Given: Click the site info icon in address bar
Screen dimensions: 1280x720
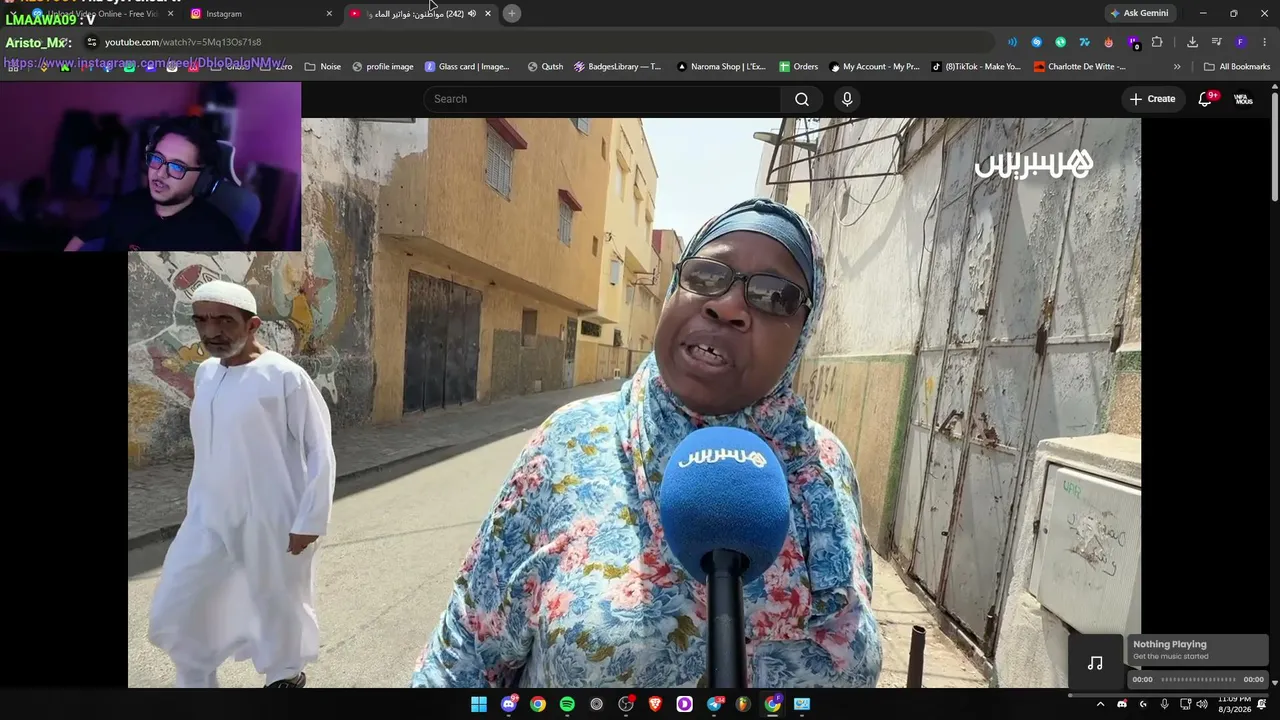Looking at the screenshot, I should pyautogui.click(x=92, y=42).
